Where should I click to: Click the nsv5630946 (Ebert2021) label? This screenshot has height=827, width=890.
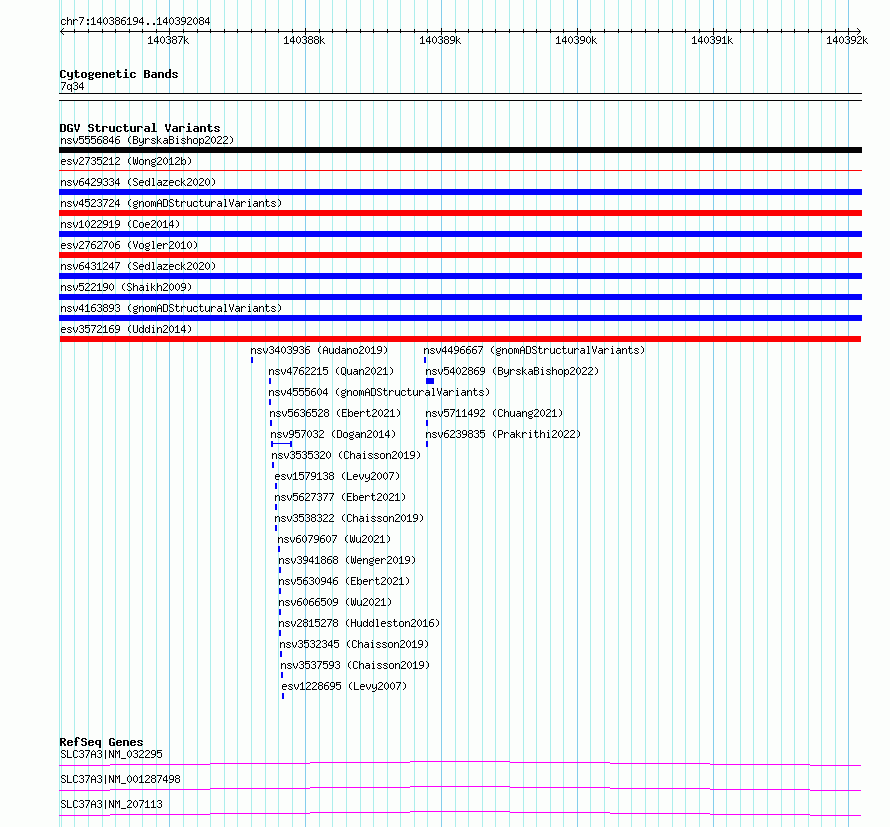[x=344, y=581]
